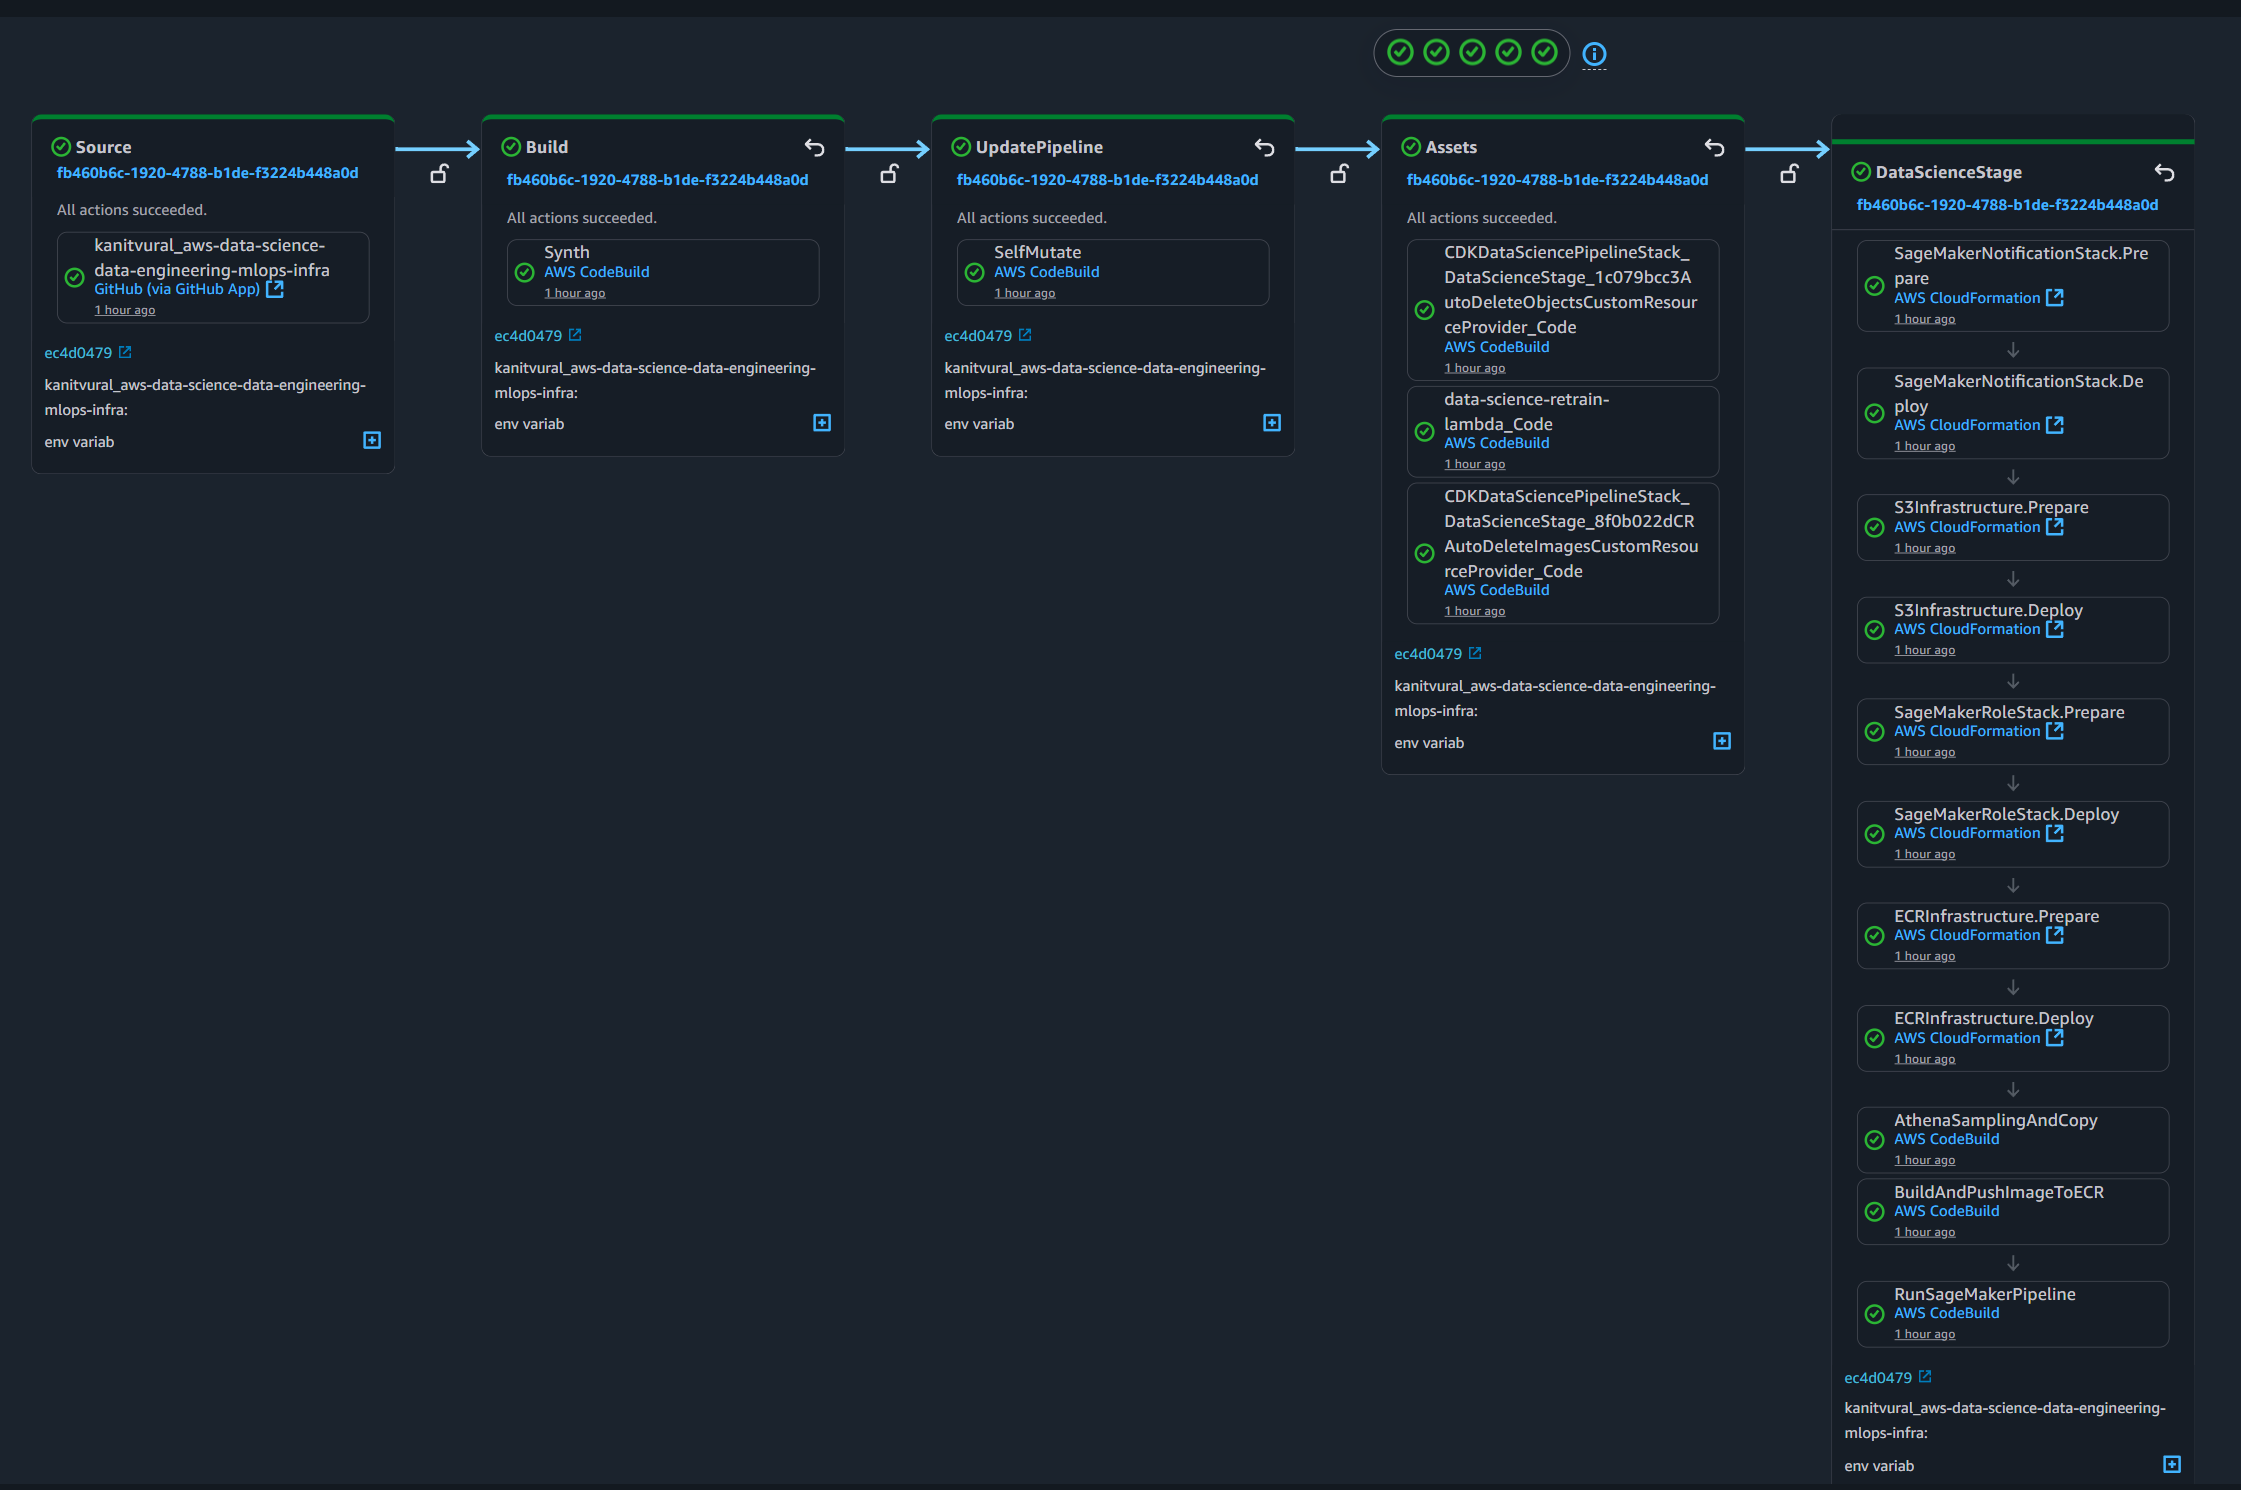The image size is (2241, 1490).
Task: Click the rollback icon on Assets stage
Action: (x=1715, y=148)
